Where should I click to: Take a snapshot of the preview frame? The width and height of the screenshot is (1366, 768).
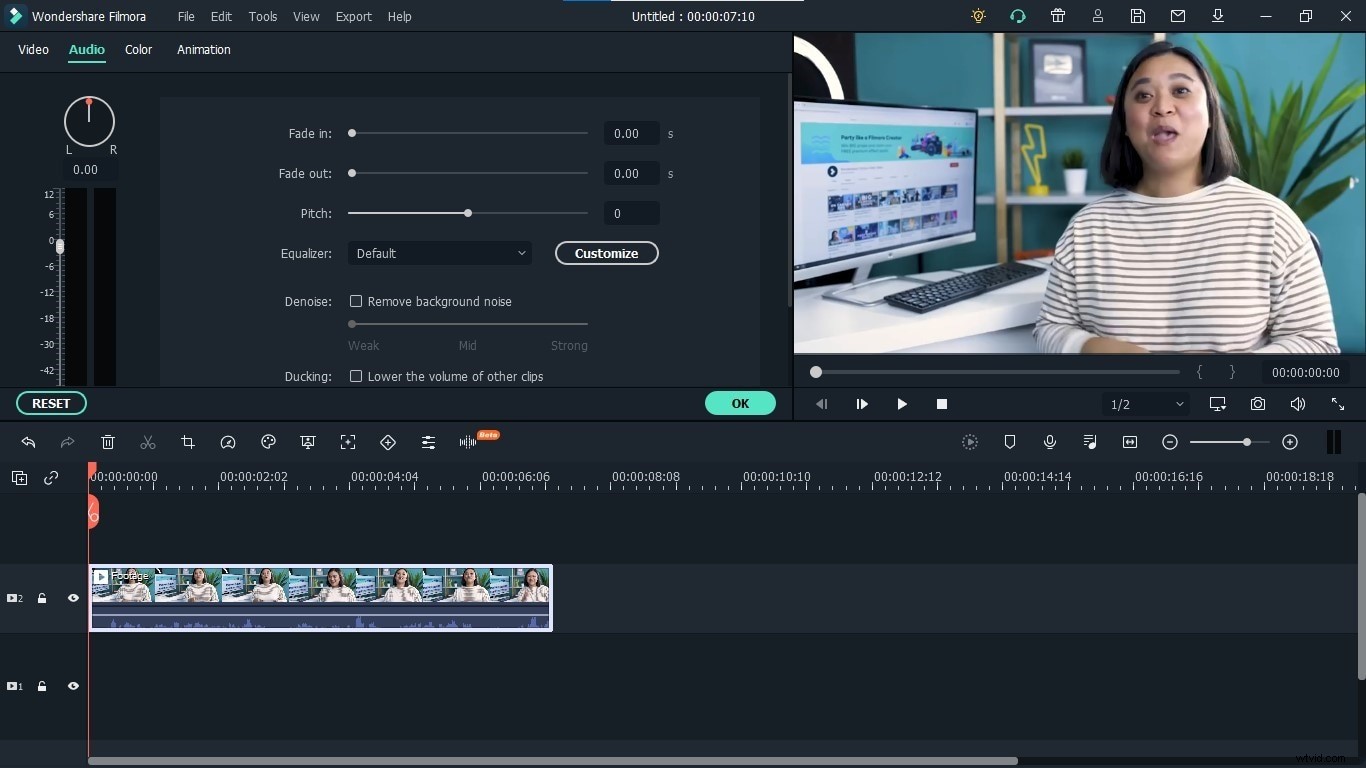coord(1258,404)
